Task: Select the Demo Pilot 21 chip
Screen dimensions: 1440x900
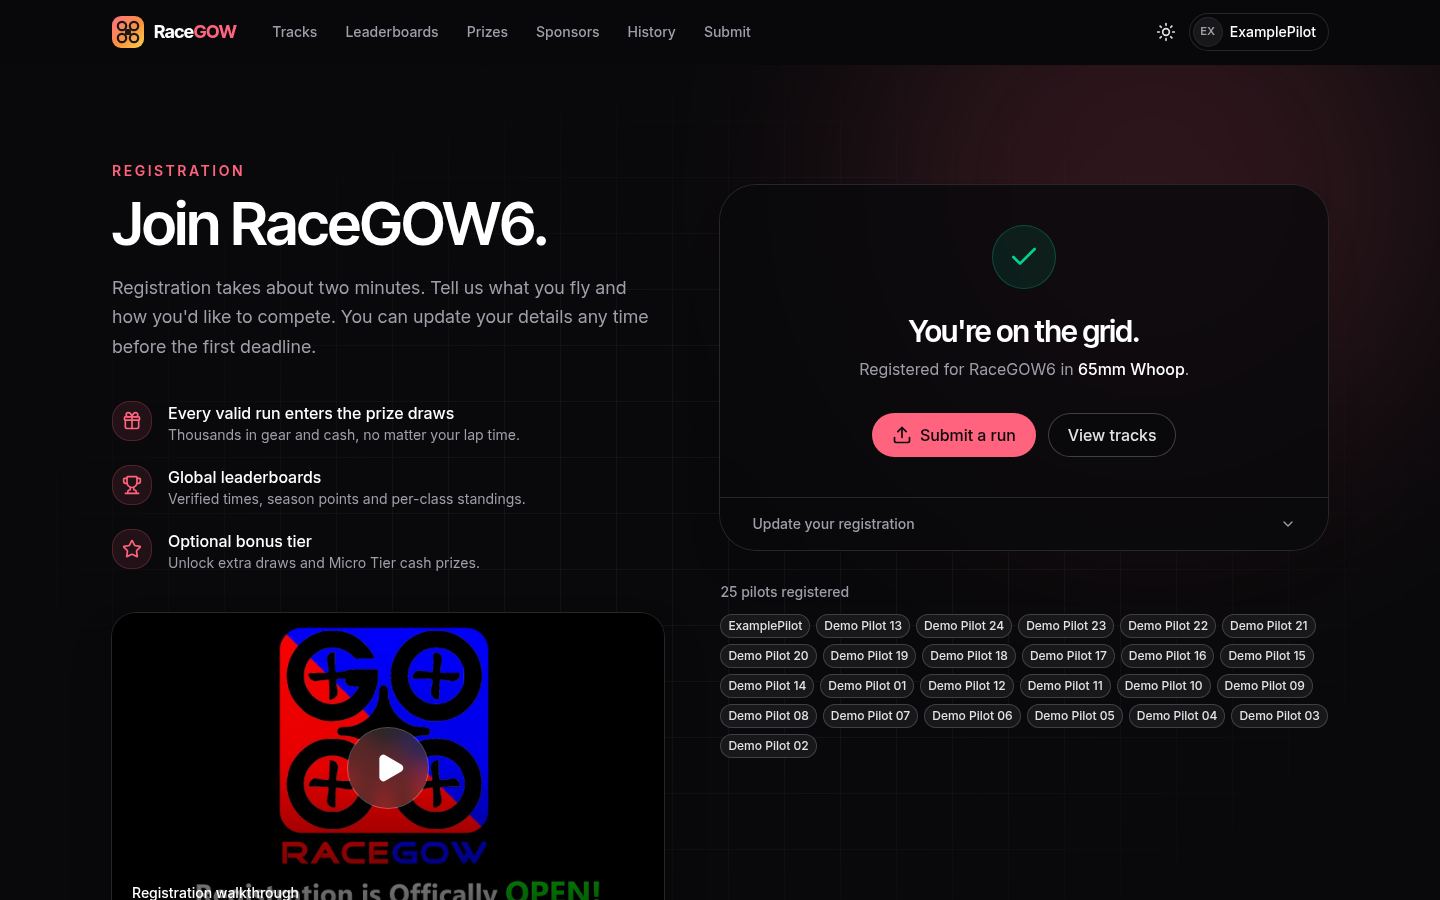Action: [1269, 626]
